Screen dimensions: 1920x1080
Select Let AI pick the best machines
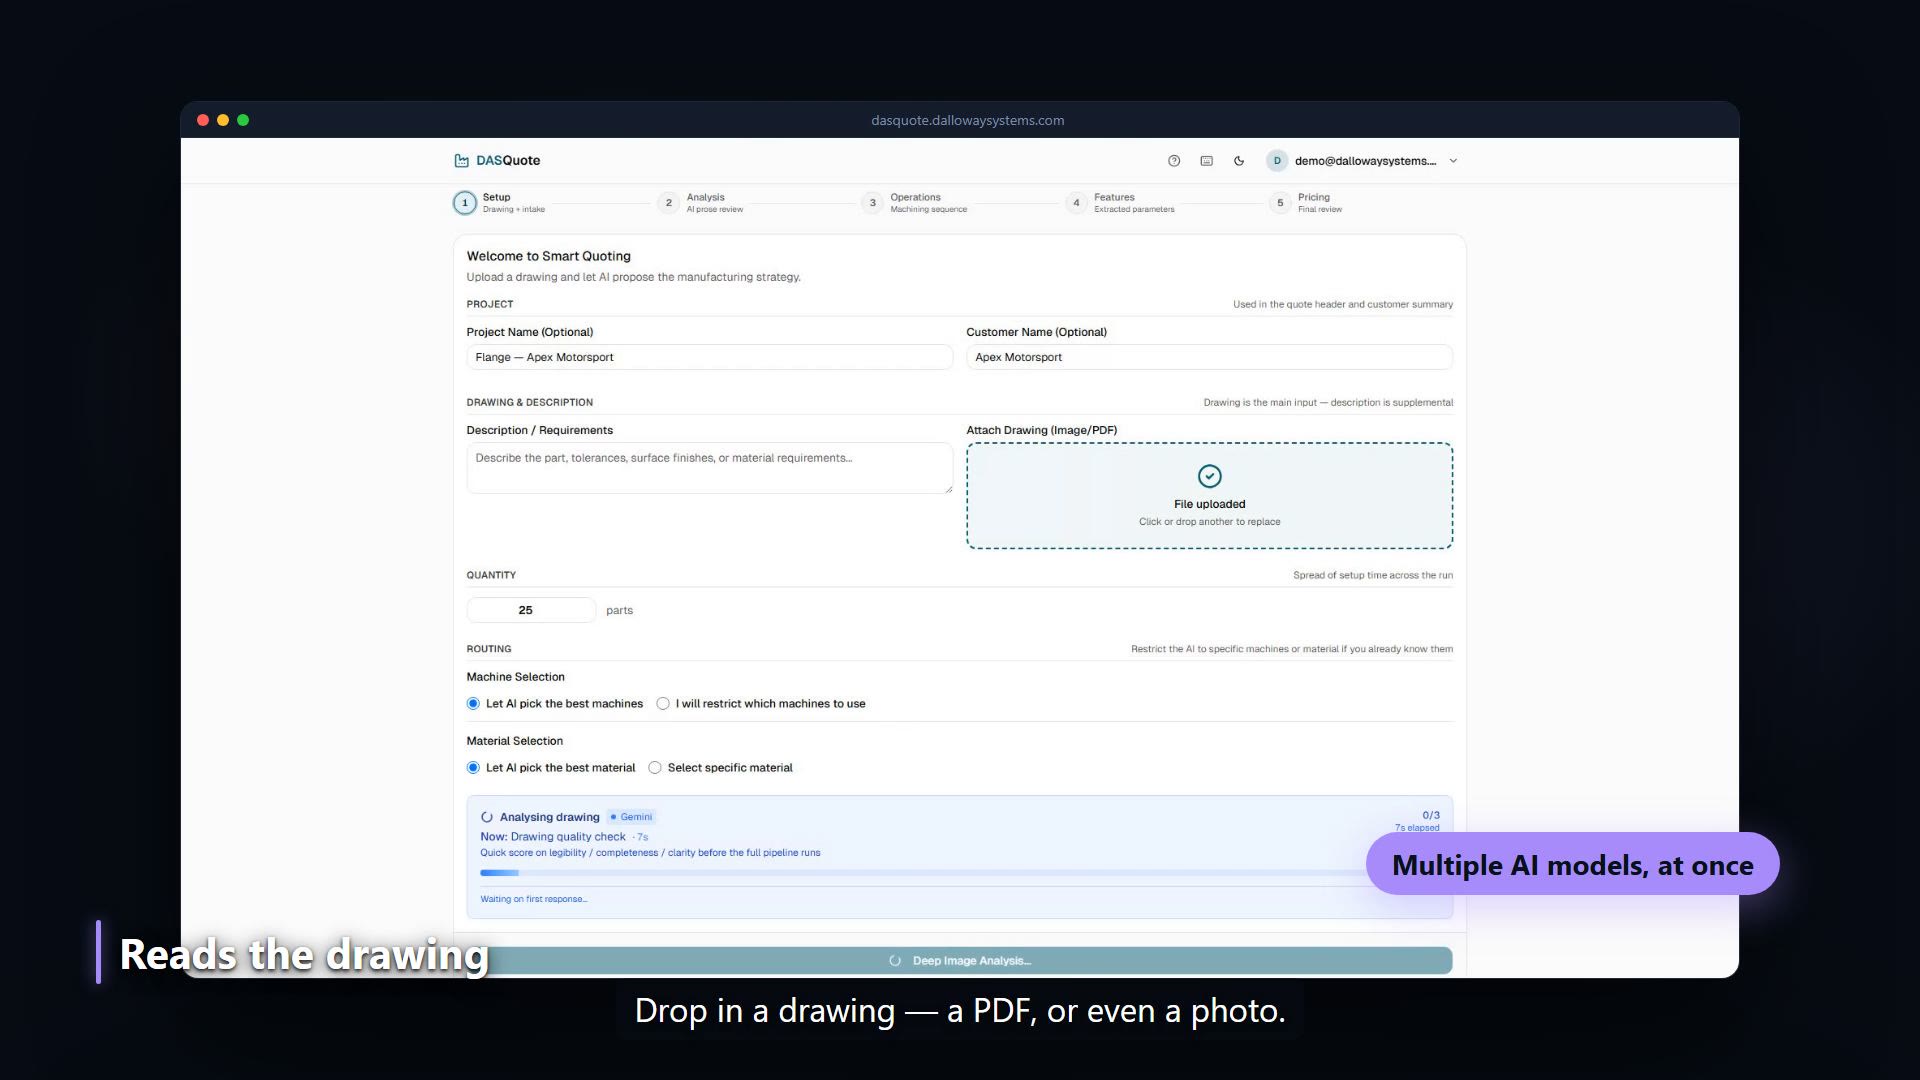(473, 704)
